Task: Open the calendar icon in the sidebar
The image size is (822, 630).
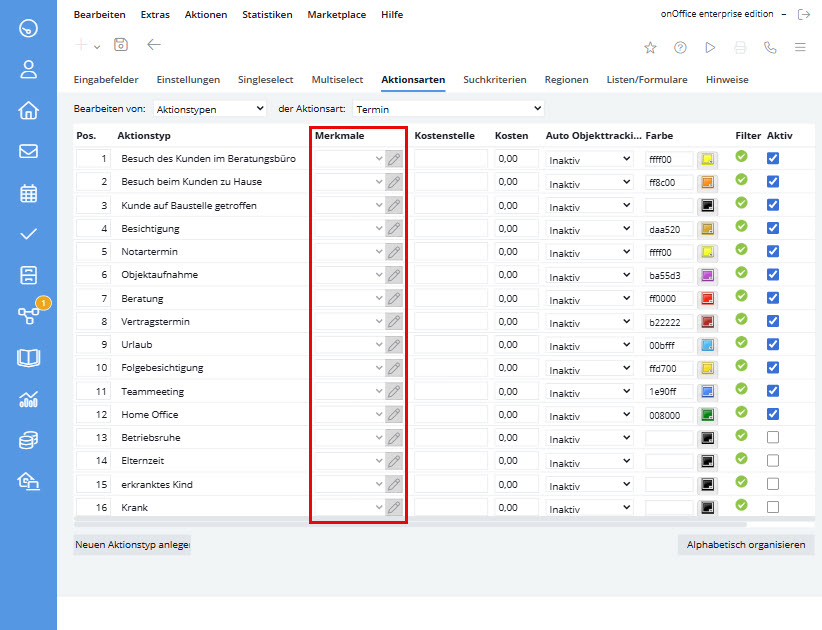Action: 28,193
